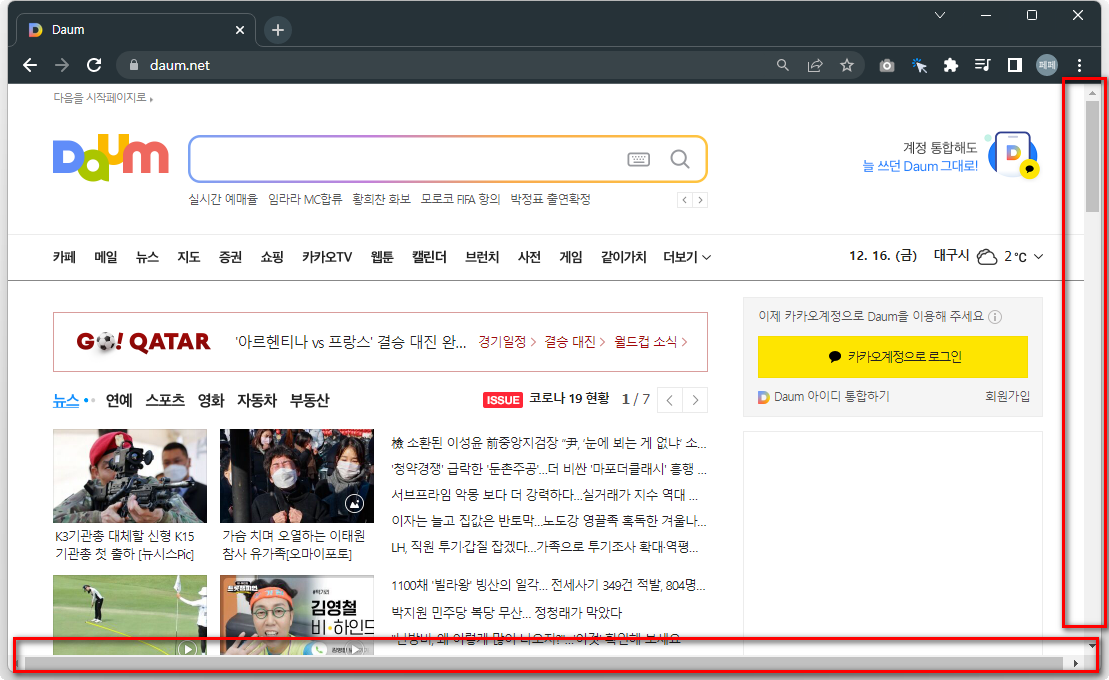Expand the weather dropdown next to 2°C

pos(1038,256)
